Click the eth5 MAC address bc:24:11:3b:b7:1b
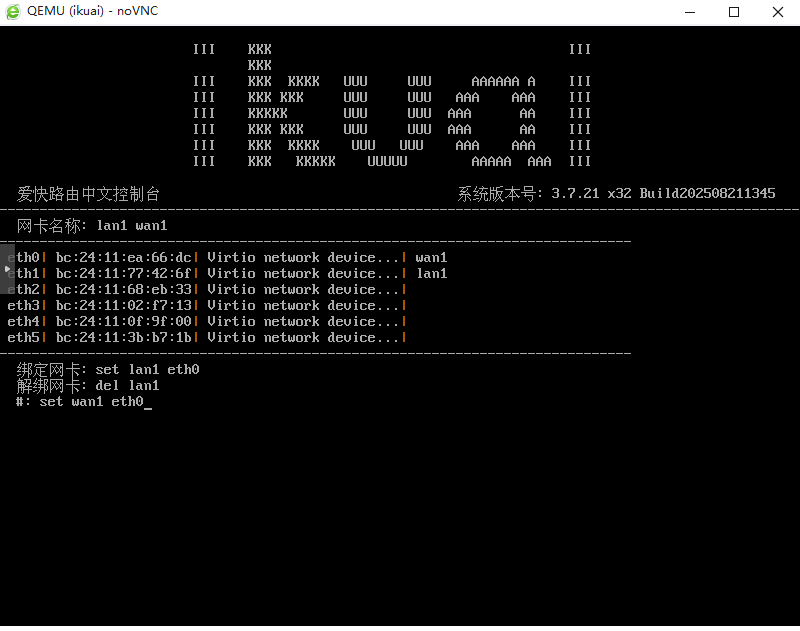 (x=123, y=338)
